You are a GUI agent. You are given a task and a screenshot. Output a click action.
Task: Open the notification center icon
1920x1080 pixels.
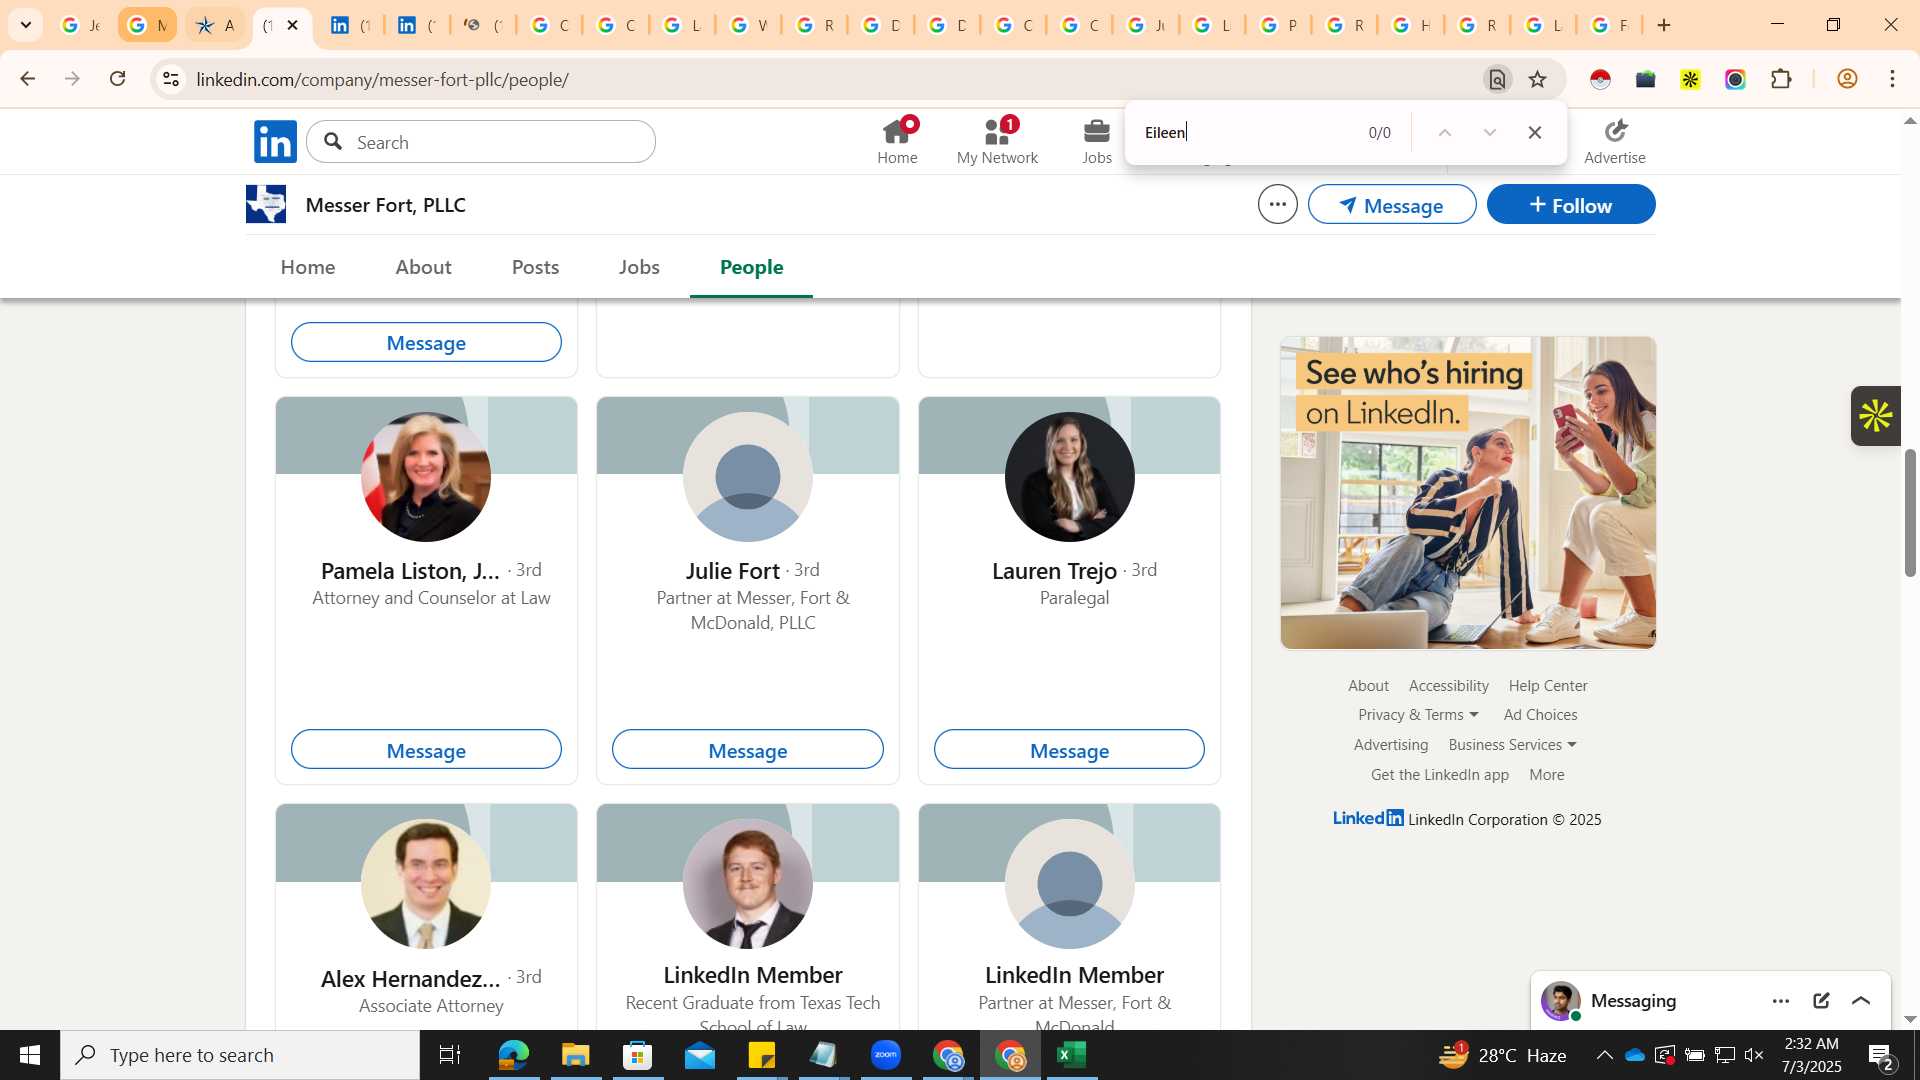coord(1879,1055)
